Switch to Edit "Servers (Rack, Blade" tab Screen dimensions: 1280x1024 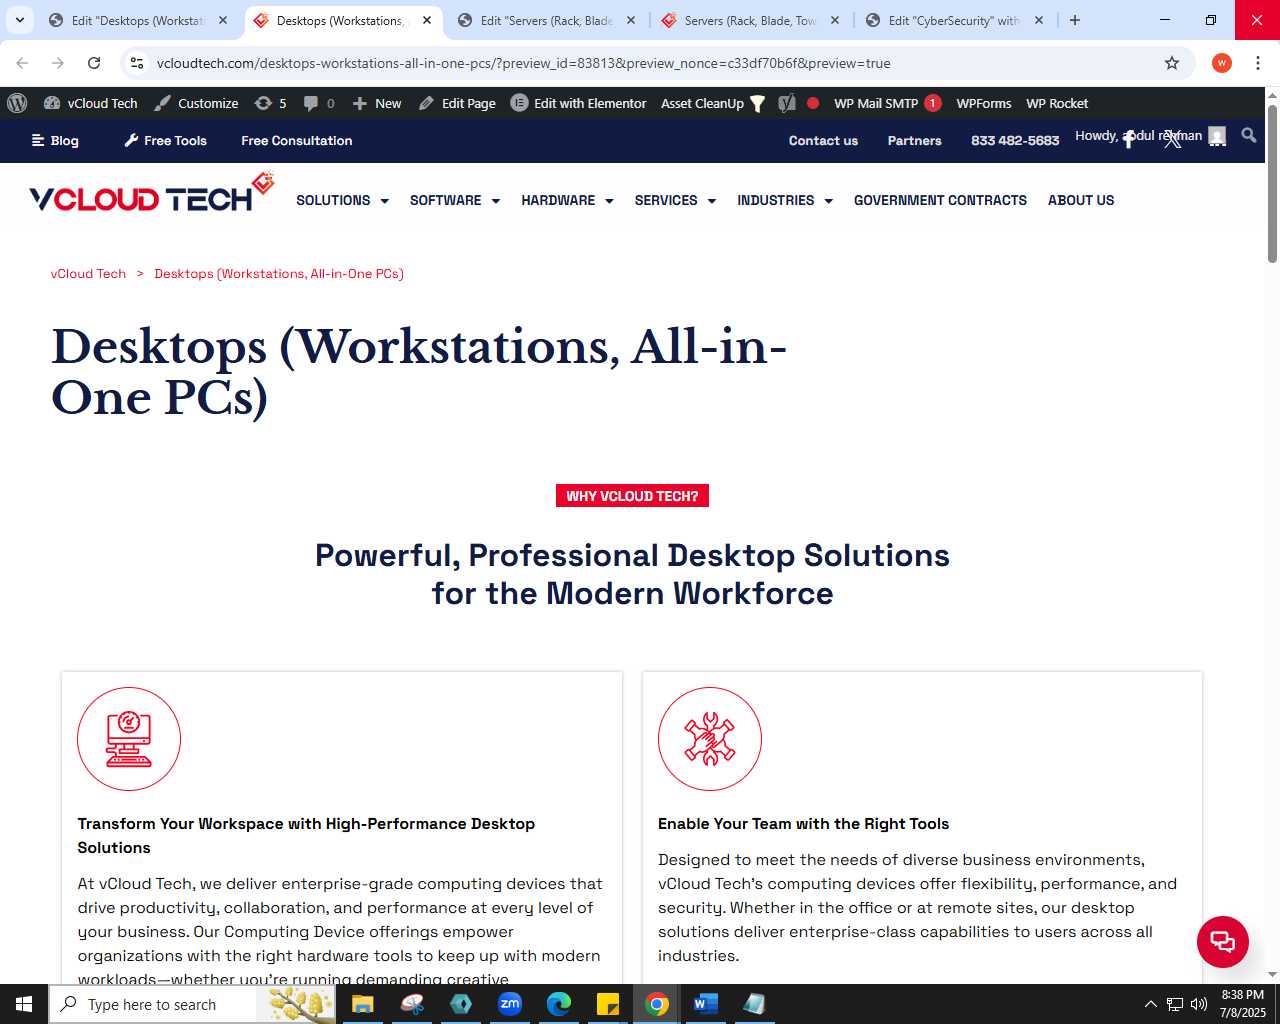546,20
